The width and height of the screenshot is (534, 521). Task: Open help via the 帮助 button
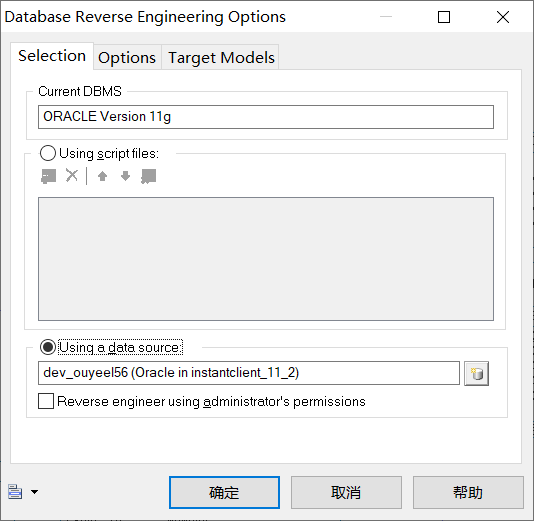(468, 492)
